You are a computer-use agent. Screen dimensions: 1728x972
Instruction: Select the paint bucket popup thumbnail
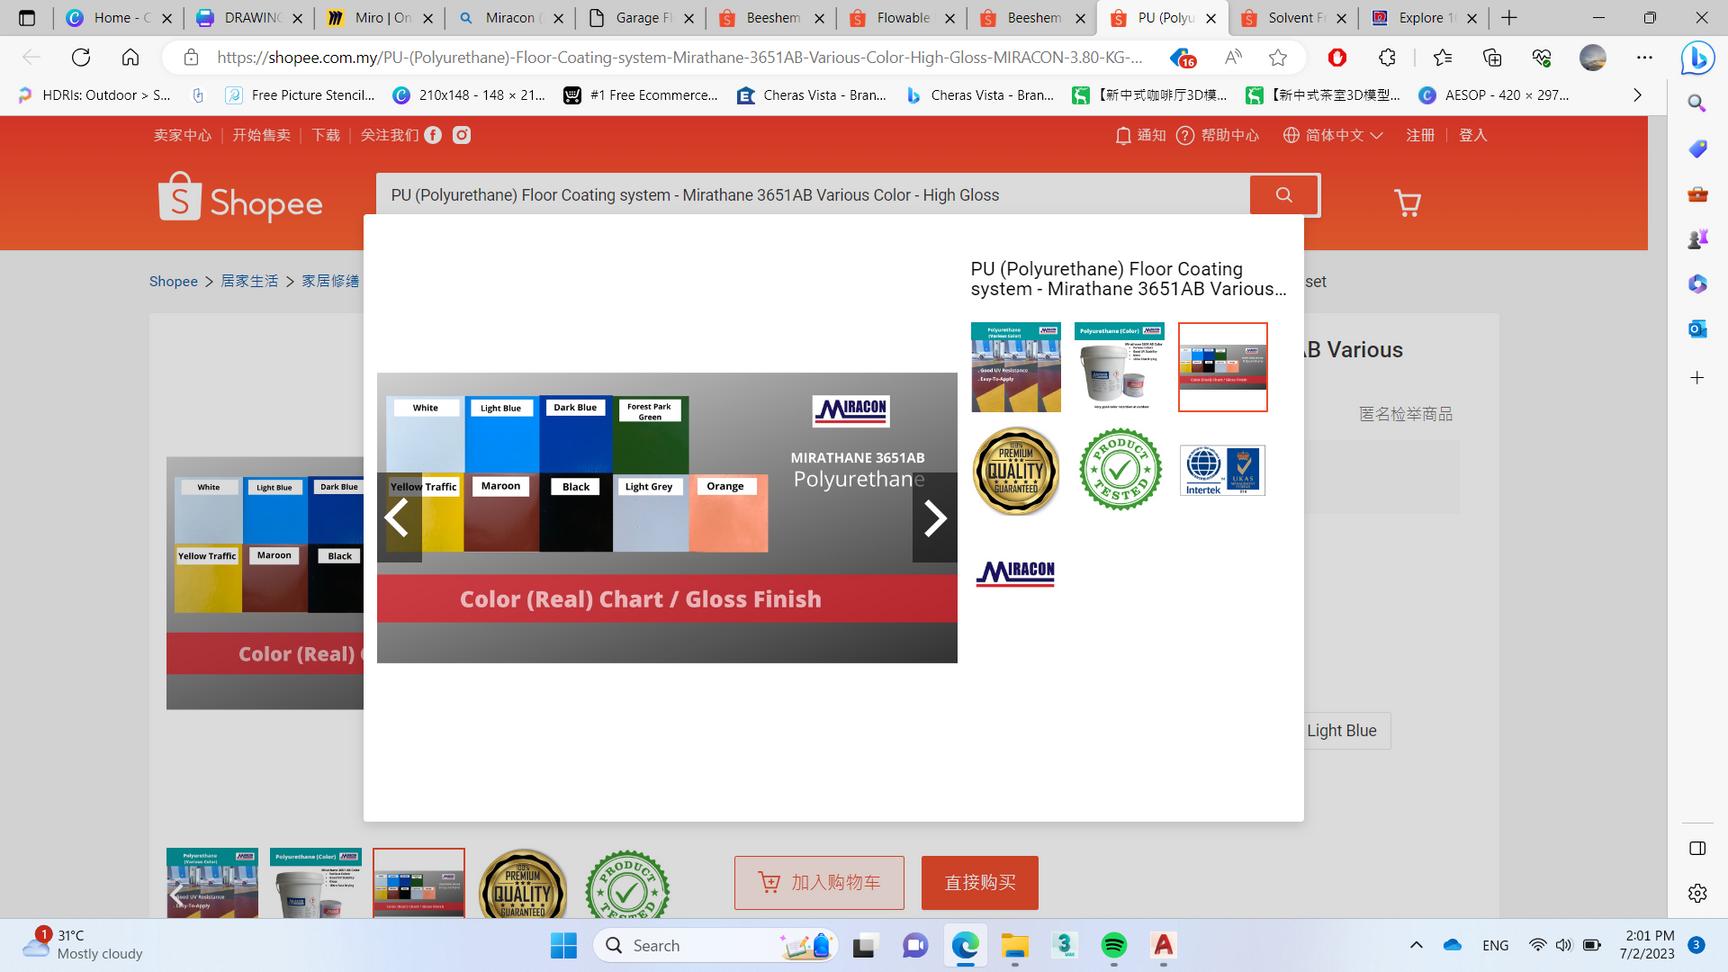(x=1119, y=367)
